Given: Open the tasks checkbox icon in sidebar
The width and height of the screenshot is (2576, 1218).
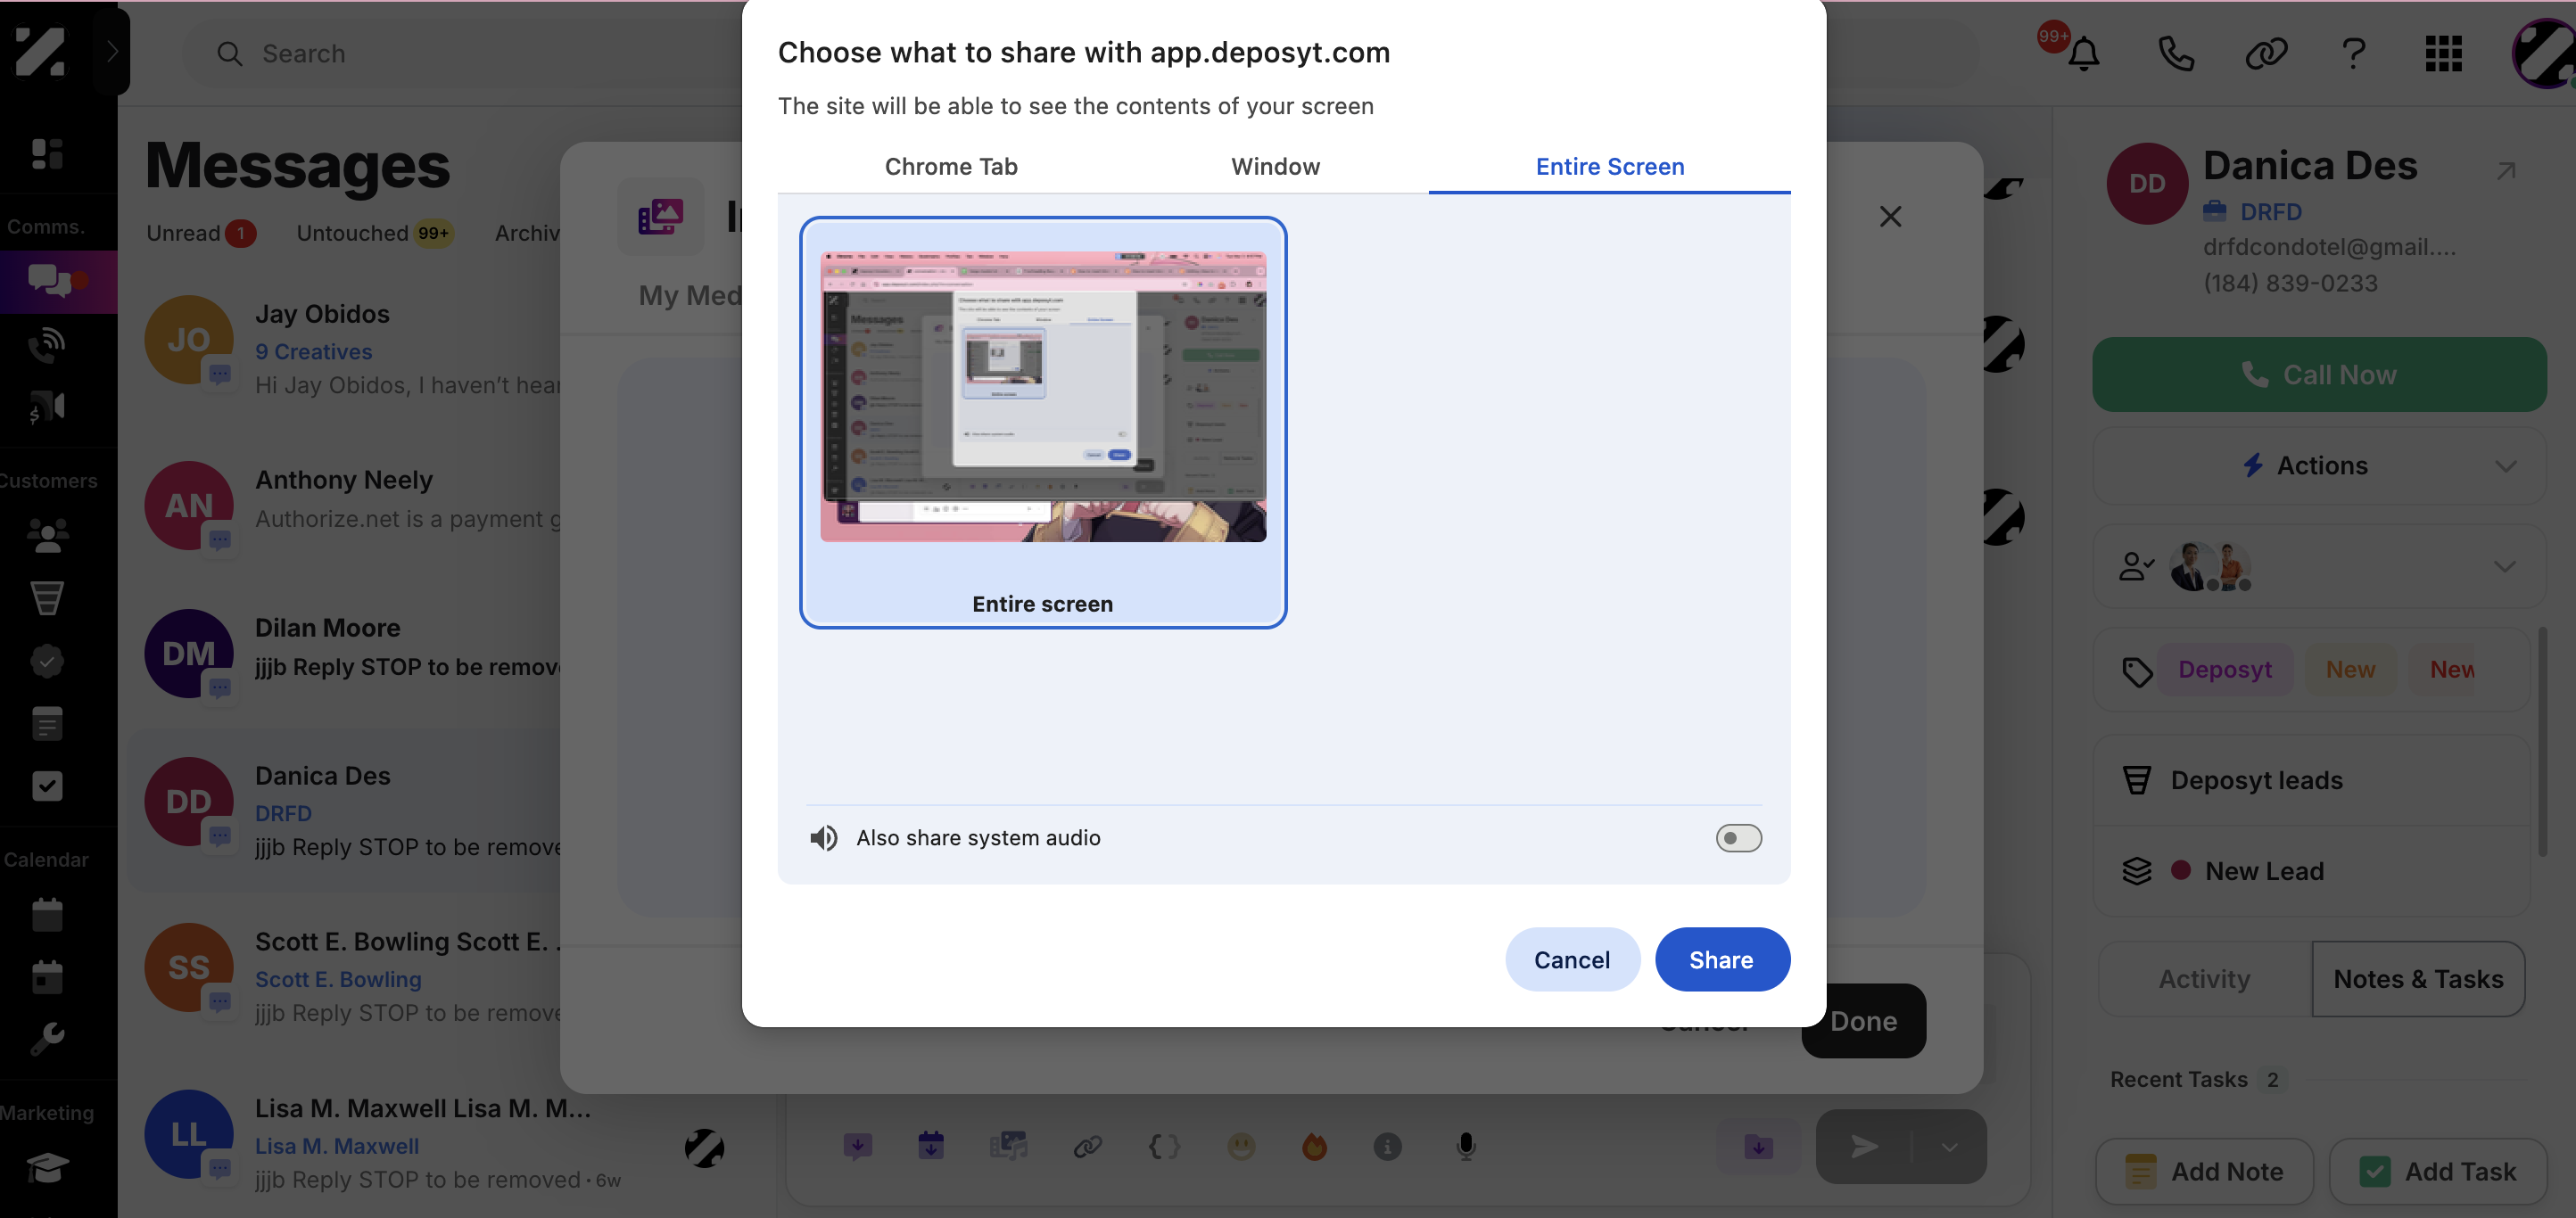Looking at the screenshot, I should [x=47, y=786].
